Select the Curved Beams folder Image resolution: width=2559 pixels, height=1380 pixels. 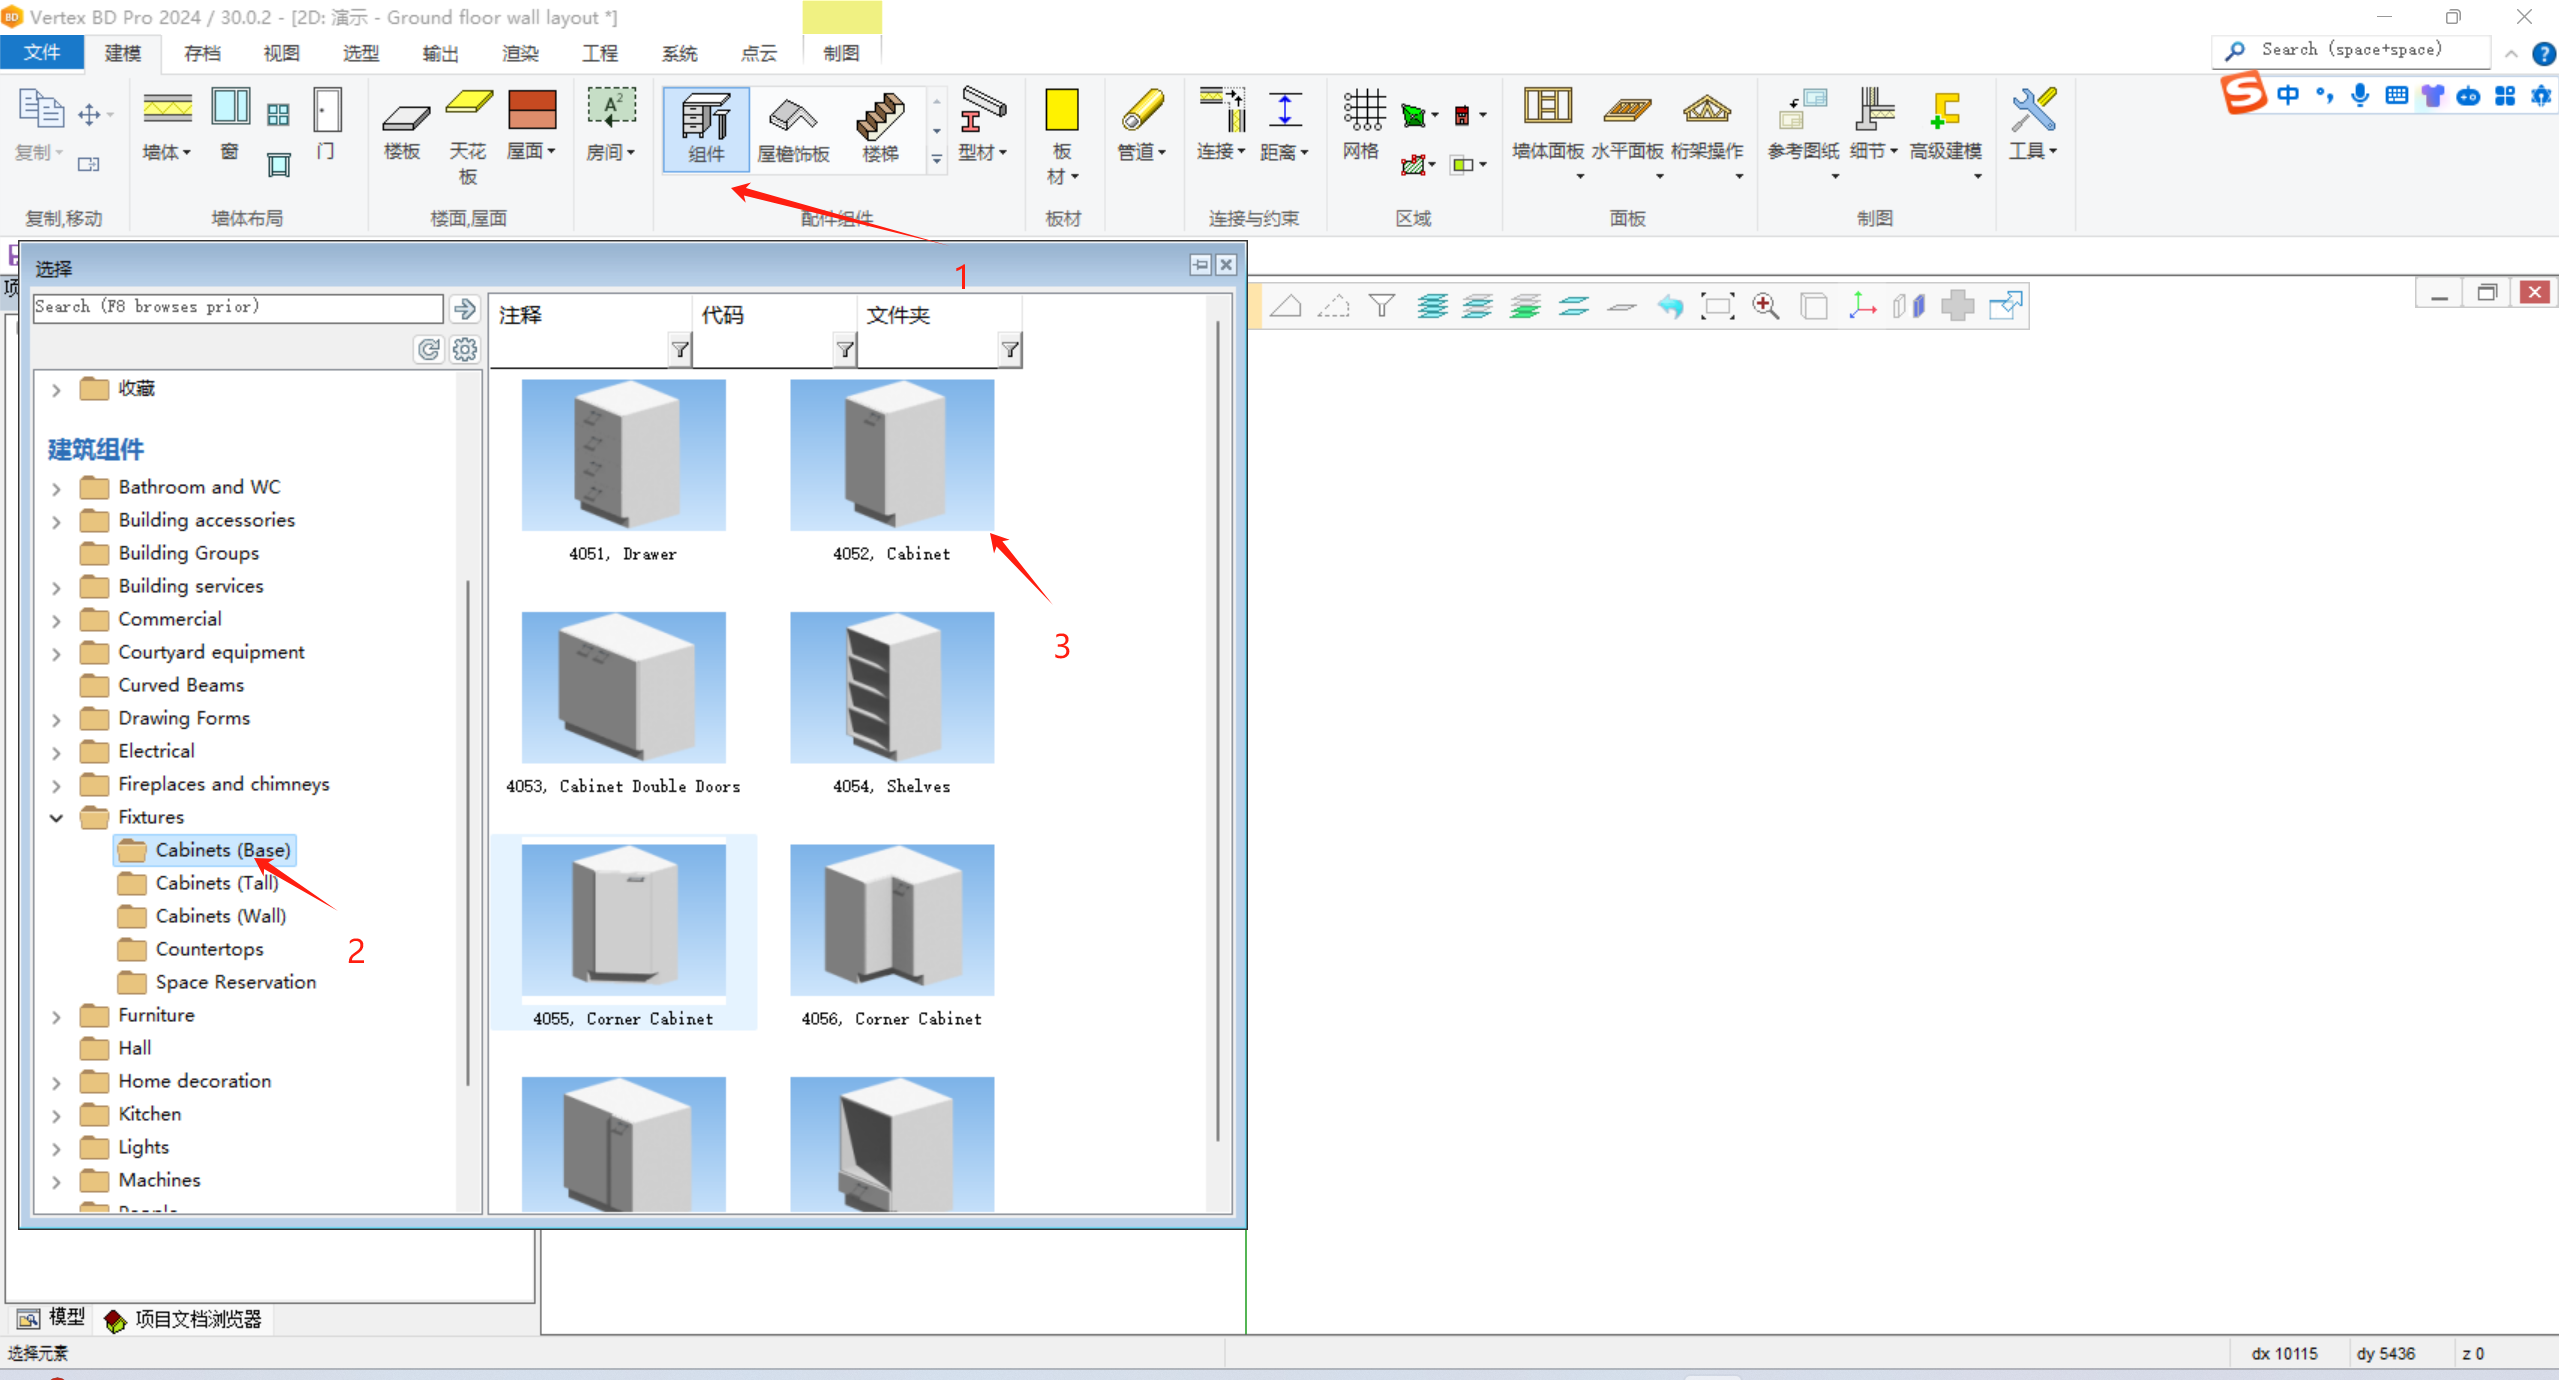pos(180,685)
